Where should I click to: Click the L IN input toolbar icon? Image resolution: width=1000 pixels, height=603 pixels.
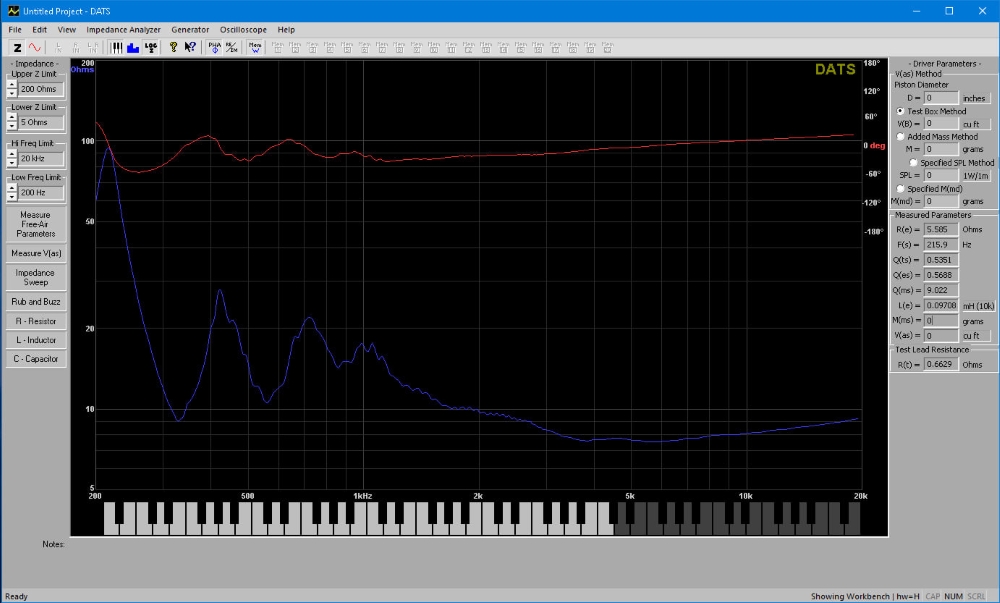(58, 47)
